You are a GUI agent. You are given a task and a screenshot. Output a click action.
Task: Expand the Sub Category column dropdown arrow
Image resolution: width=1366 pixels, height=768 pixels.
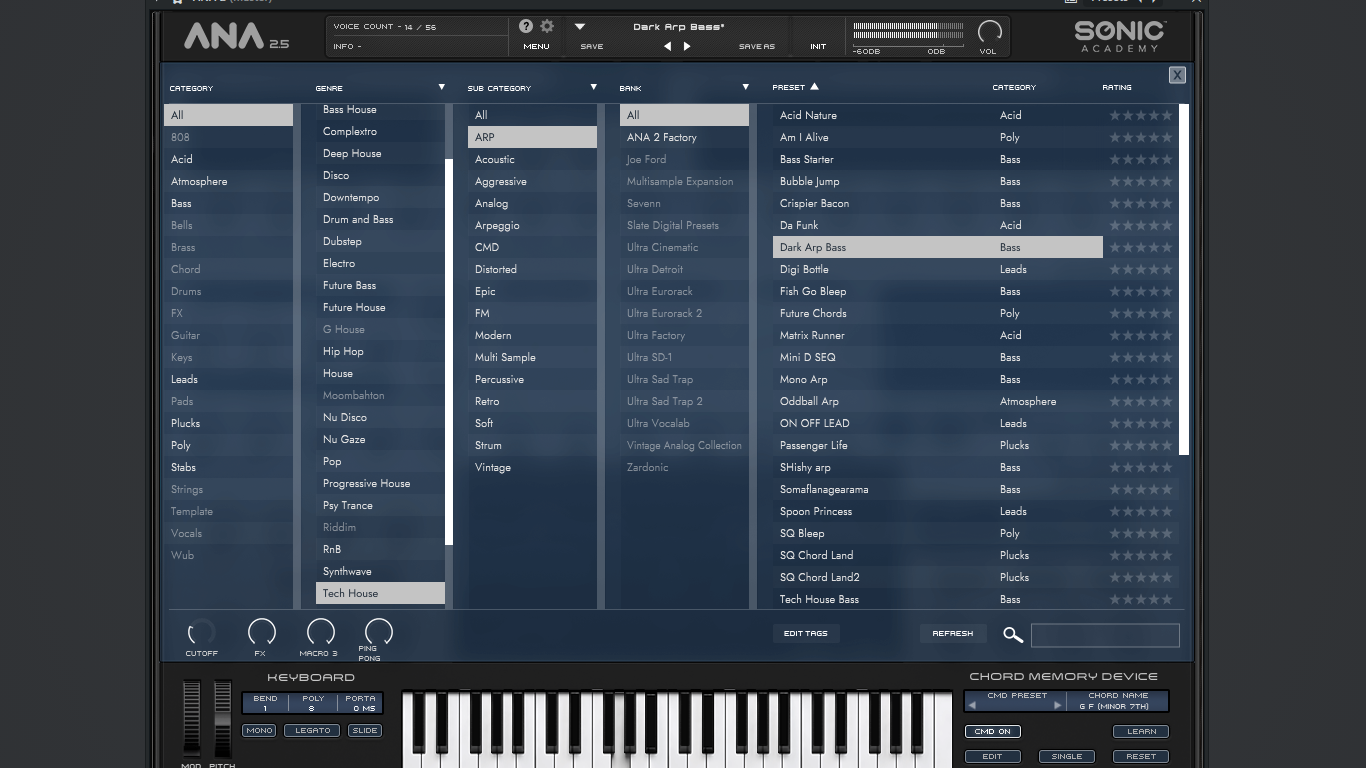point(593,87)
